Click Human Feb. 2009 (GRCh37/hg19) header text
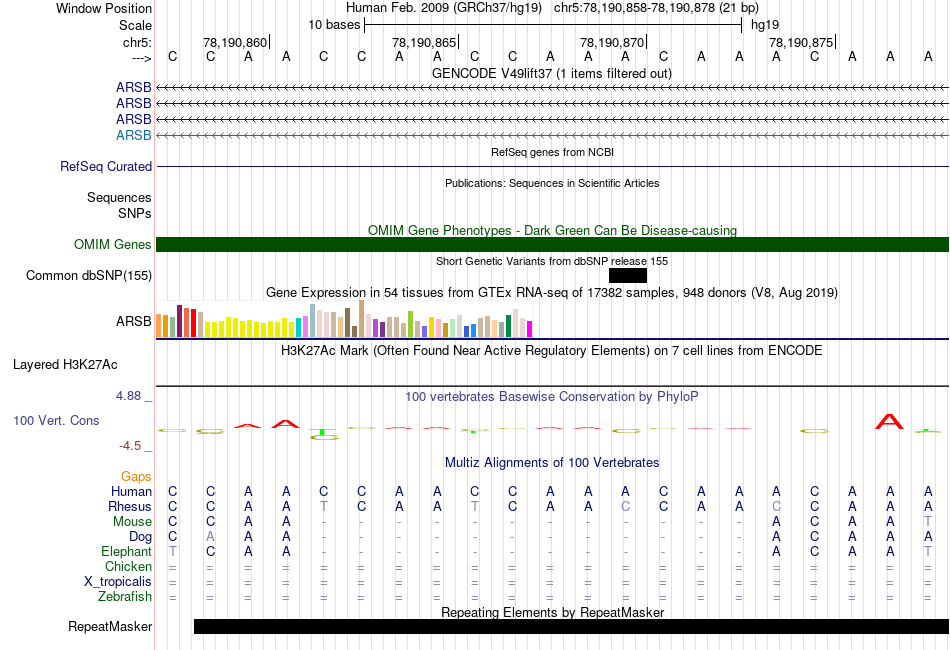 tap(443, 8)
